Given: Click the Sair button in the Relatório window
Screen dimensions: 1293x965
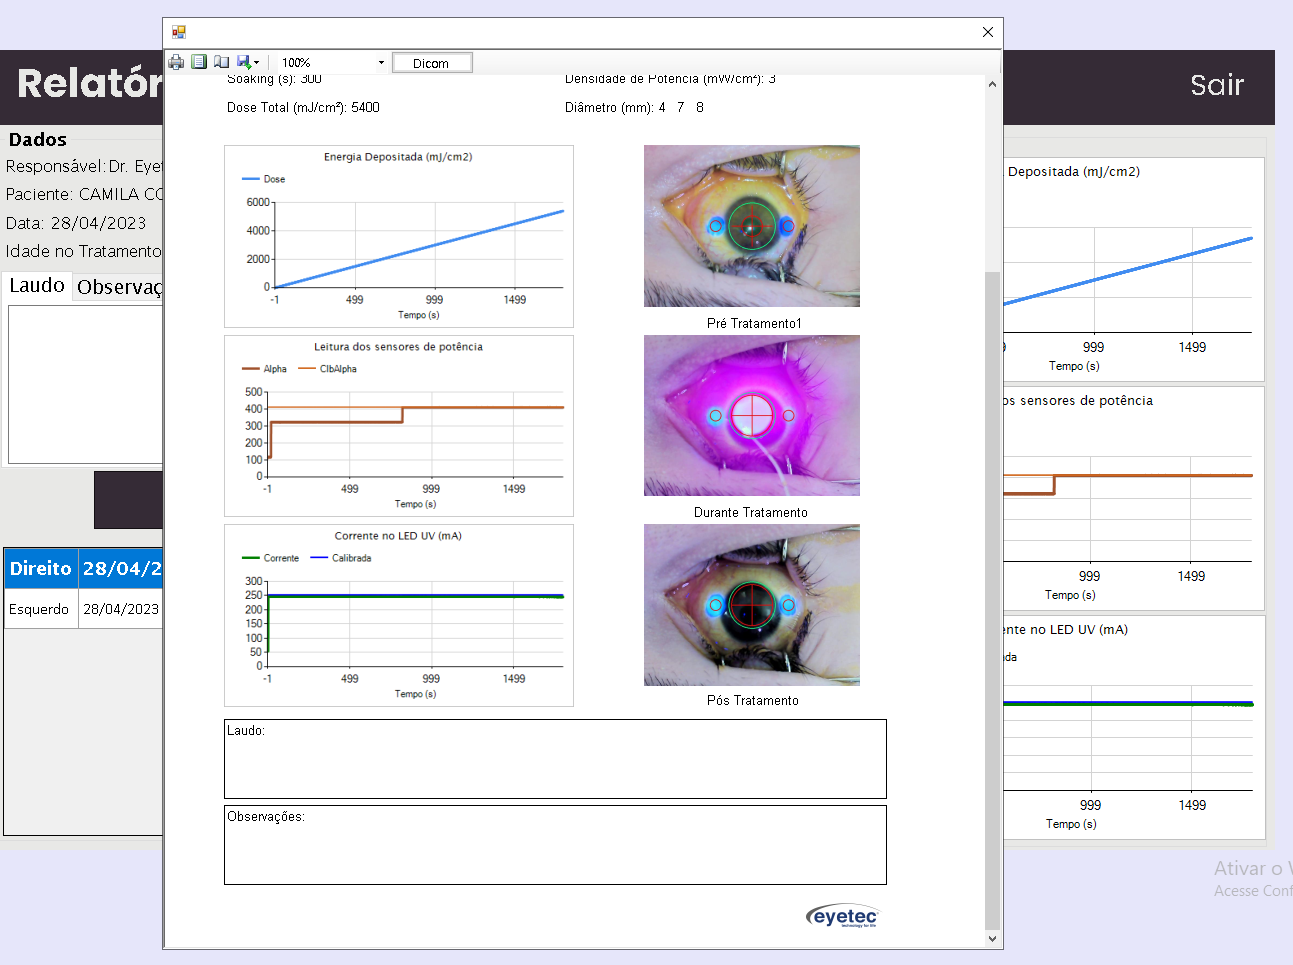Looking at the screenshot, I should click(1217, 85).
